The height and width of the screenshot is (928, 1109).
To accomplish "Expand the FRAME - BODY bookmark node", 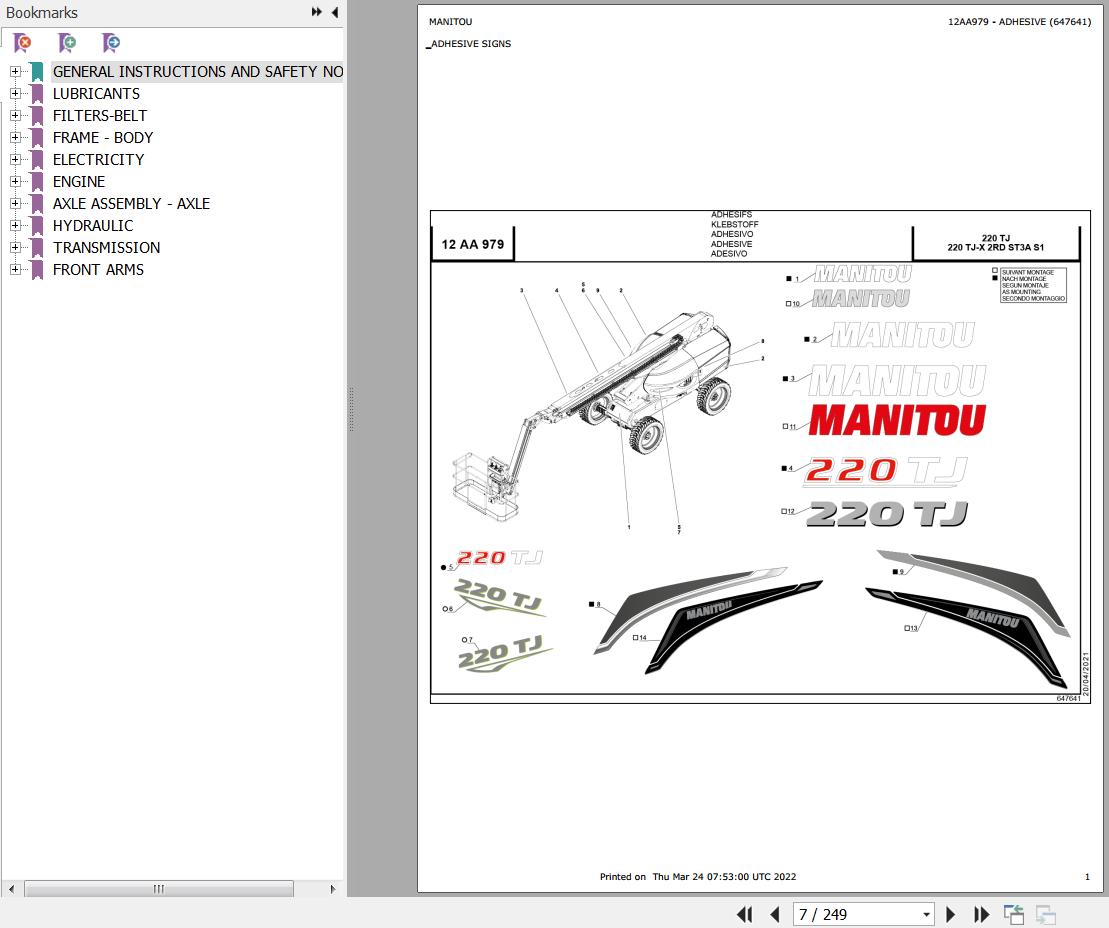I will point(15,137).
